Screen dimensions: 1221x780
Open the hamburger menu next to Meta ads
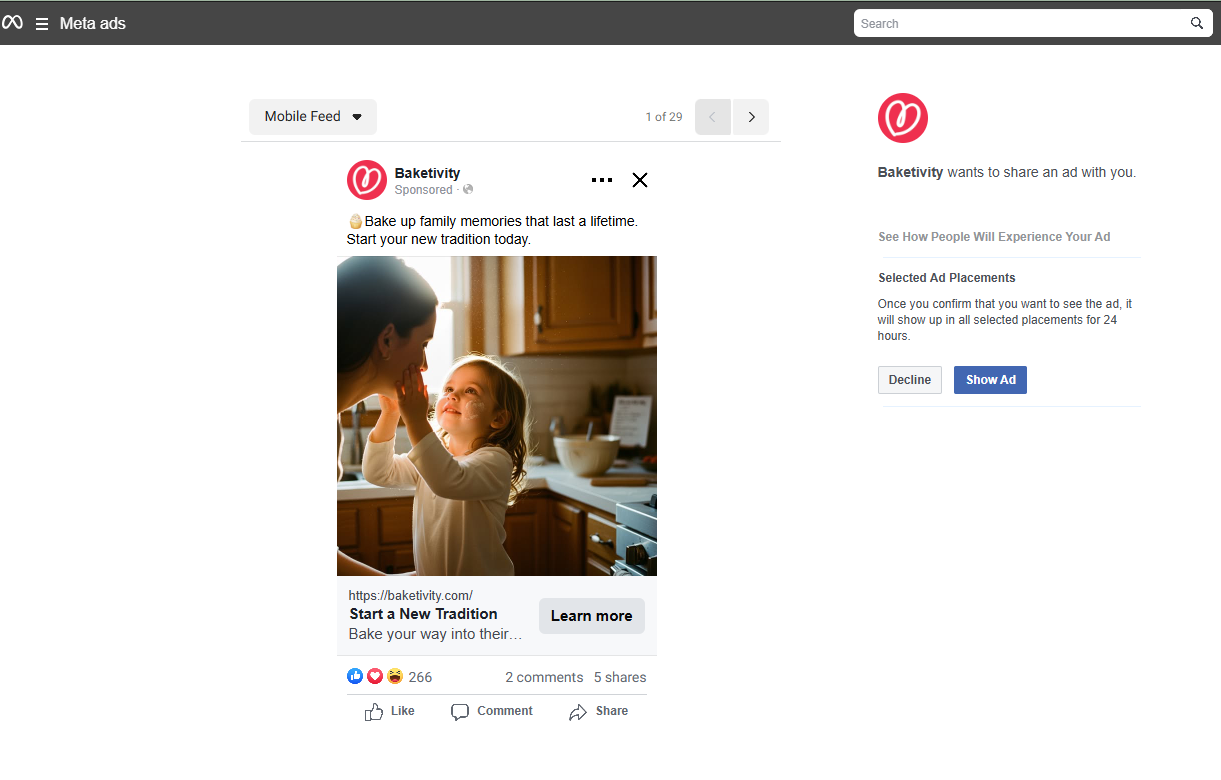[x=42, y=23]
